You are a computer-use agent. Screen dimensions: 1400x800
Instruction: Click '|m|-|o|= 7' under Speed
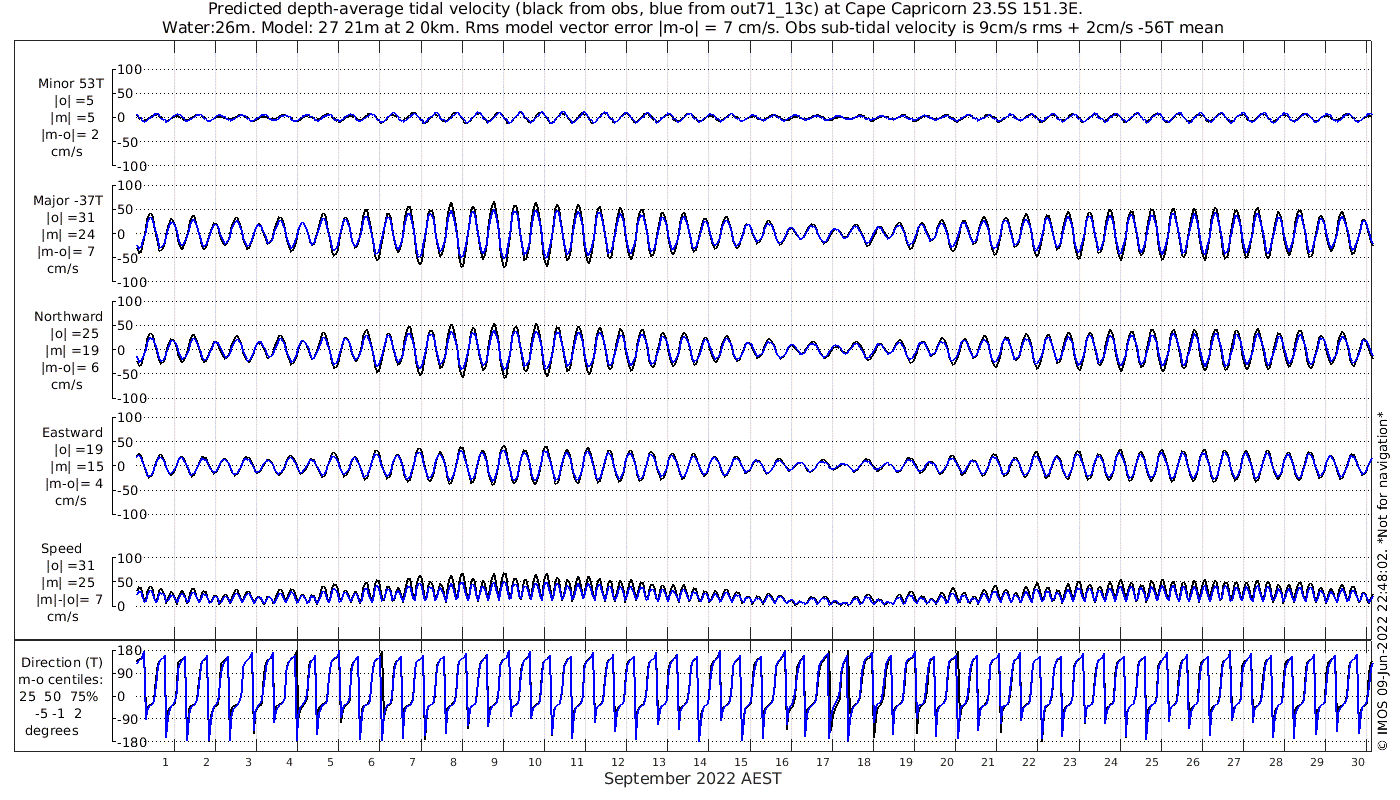tap(70, 599)
